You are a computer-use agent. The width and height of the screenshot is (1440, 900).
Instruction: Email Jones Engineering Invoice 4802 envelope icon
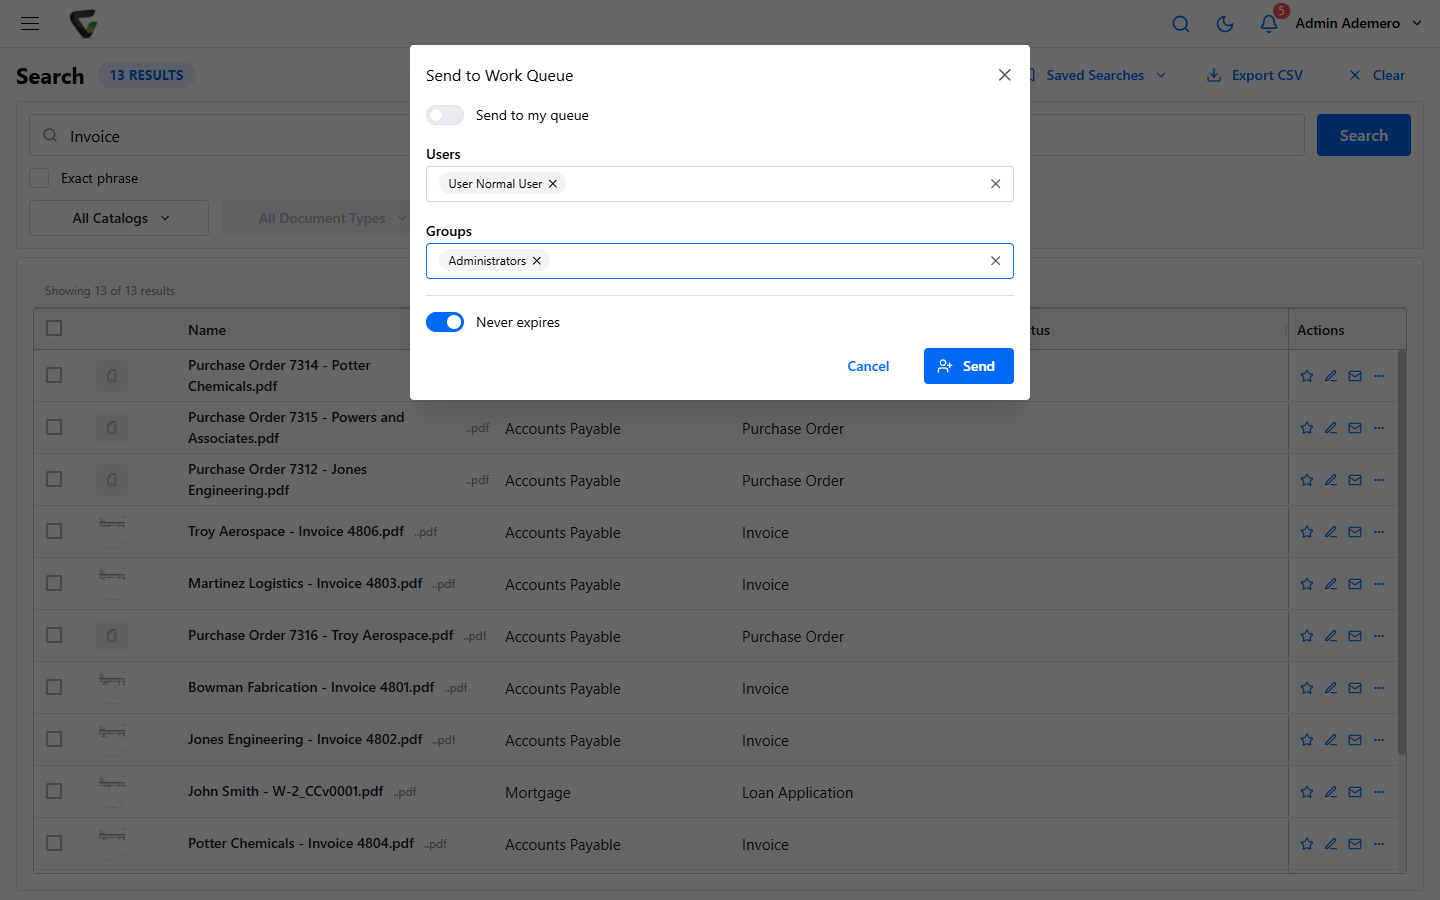coord(1355,740)
